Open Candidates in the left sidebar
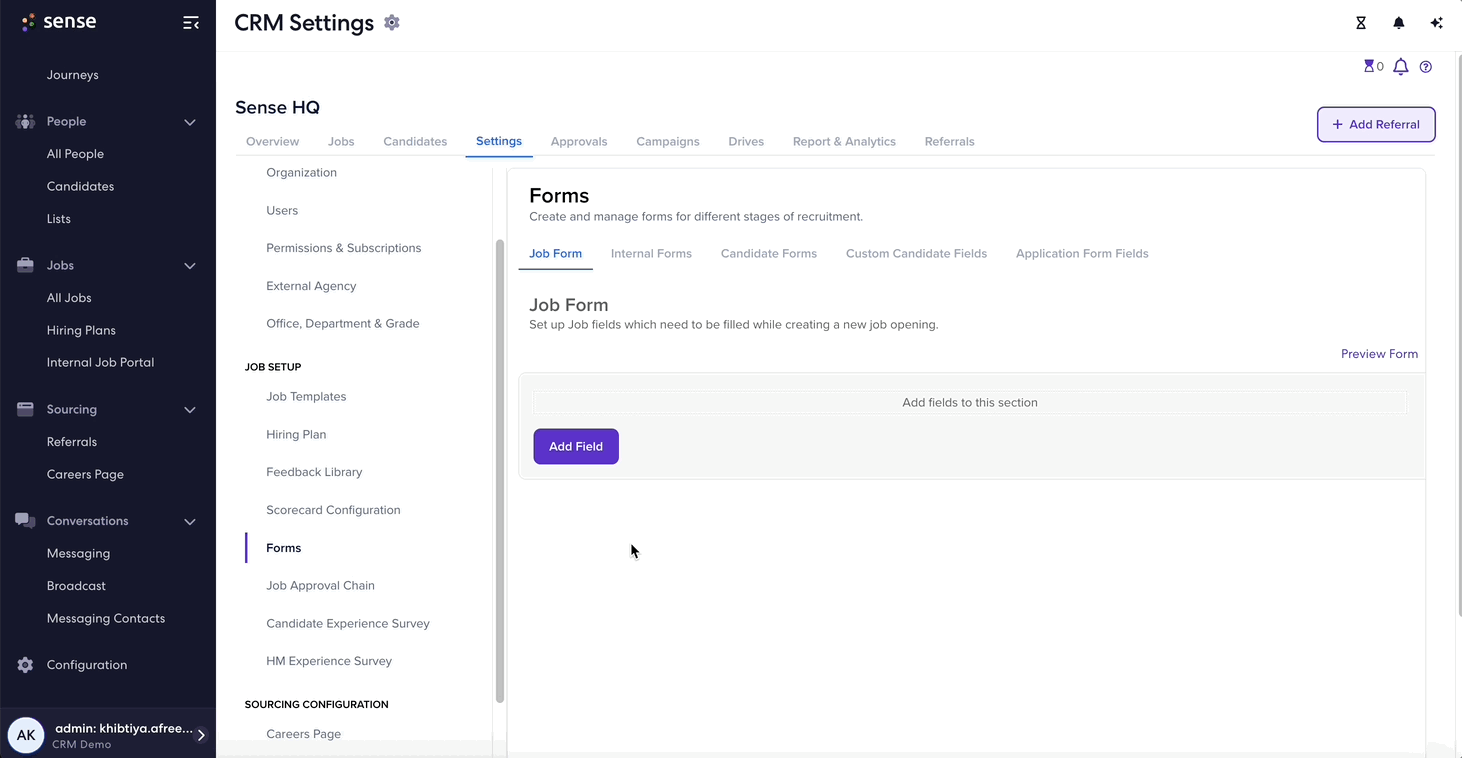 (x=80, y=186)
